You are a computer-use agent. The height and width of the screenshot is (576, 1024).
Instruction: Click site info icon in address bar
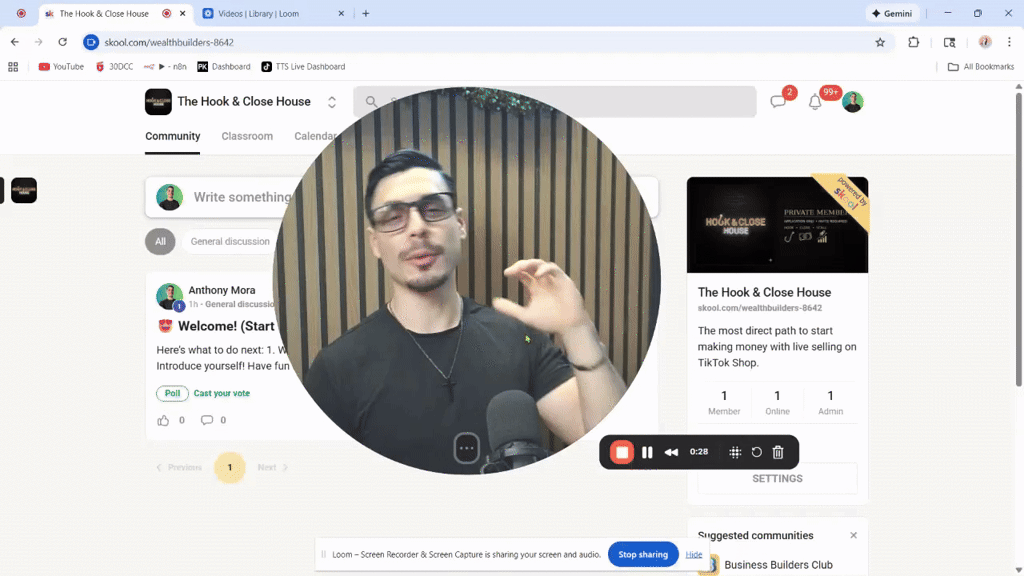pos(91,42)
